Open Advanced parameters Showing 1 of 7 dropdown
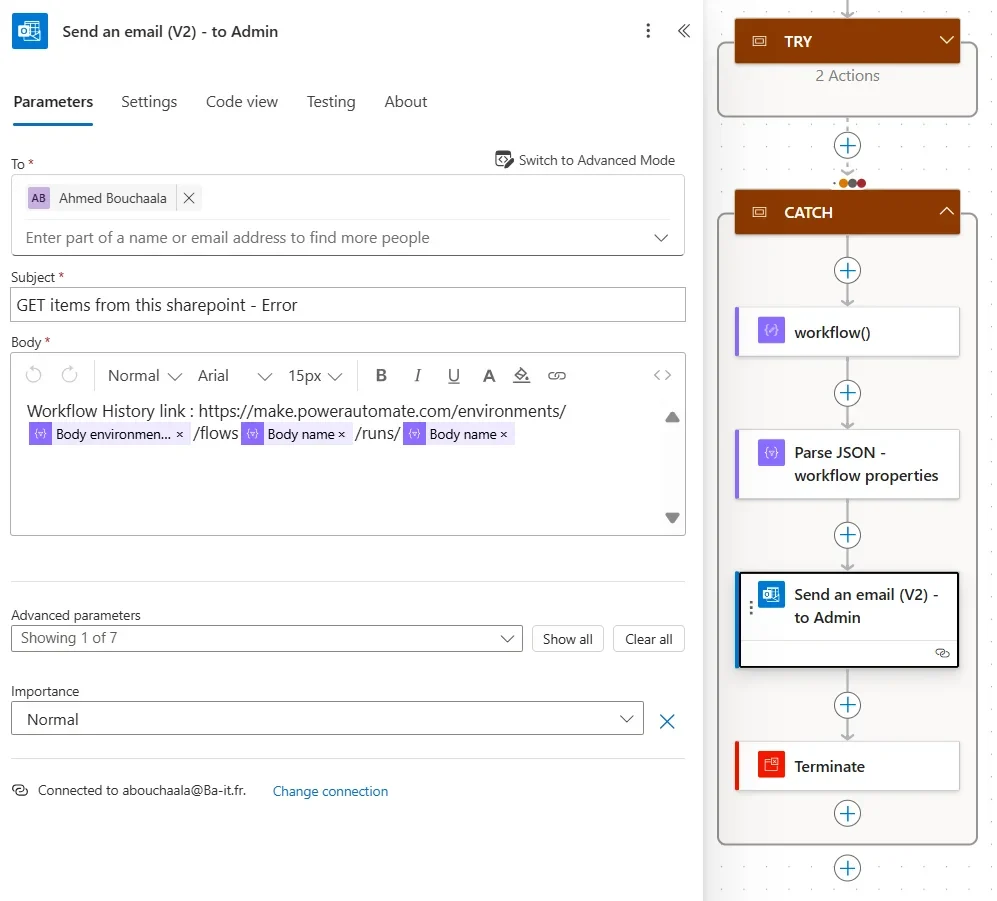Image resolution: width=997 pixels, height=901 pixels. pos(266,638)
